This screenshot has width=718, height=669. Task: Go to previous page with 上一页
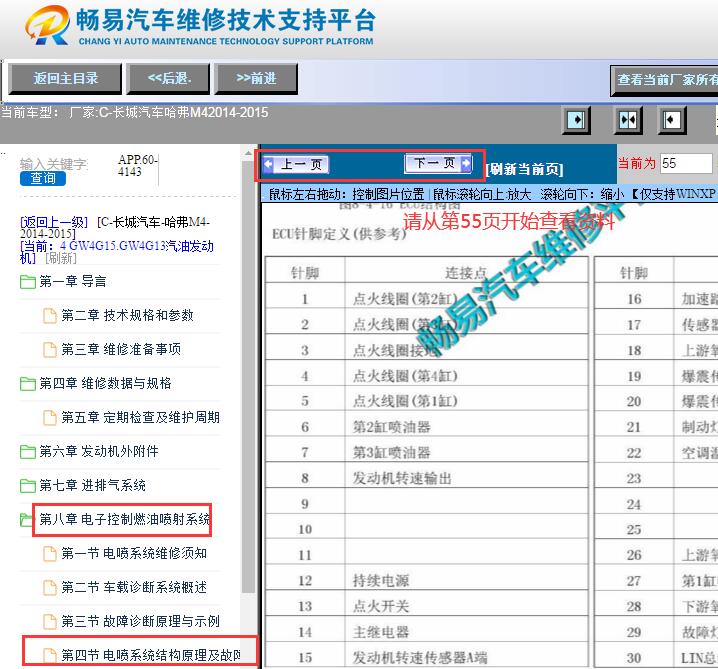pyautogui.click(x=296, y=164)
